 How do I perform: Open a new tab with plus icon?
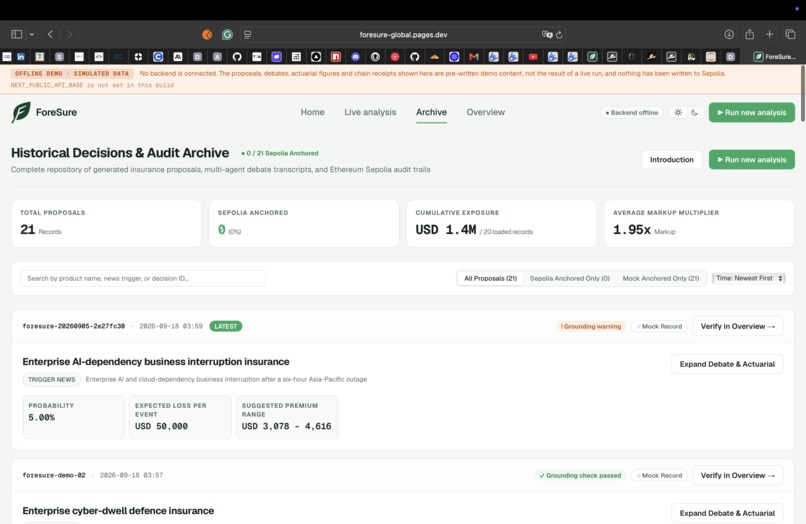coord(770,34)
